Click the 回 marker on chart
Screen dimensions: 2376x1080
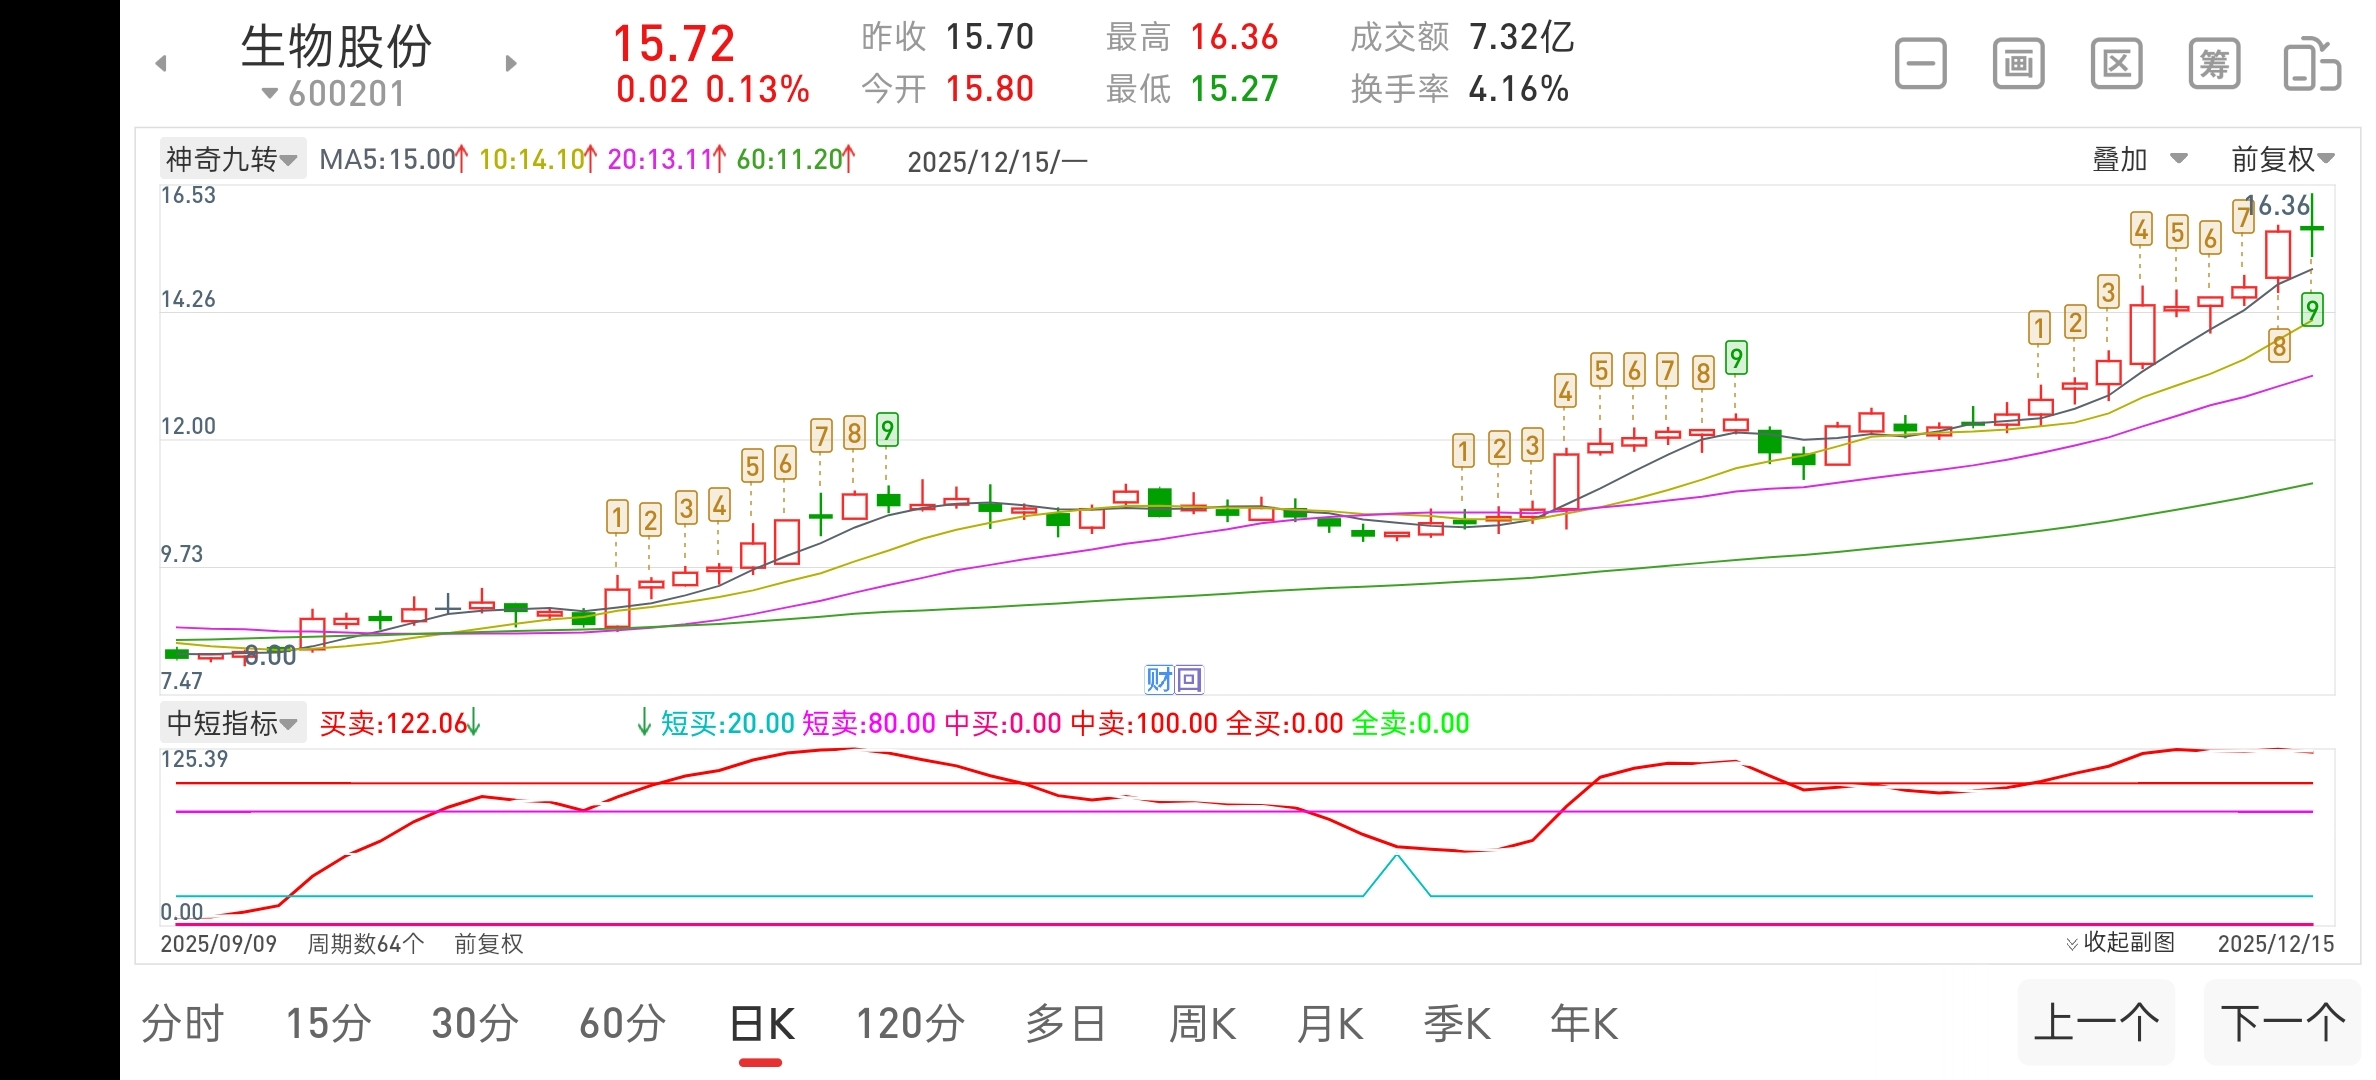[1189, 680]
